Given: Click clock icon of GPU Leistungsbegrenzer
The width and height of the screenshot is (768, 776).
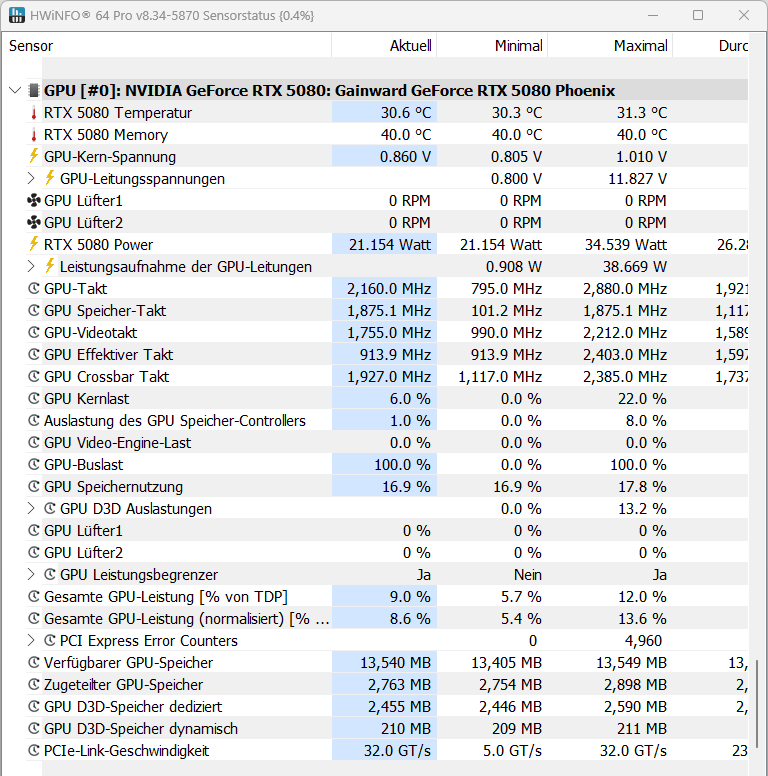Looking at the screenshot, I should [49, 575].
